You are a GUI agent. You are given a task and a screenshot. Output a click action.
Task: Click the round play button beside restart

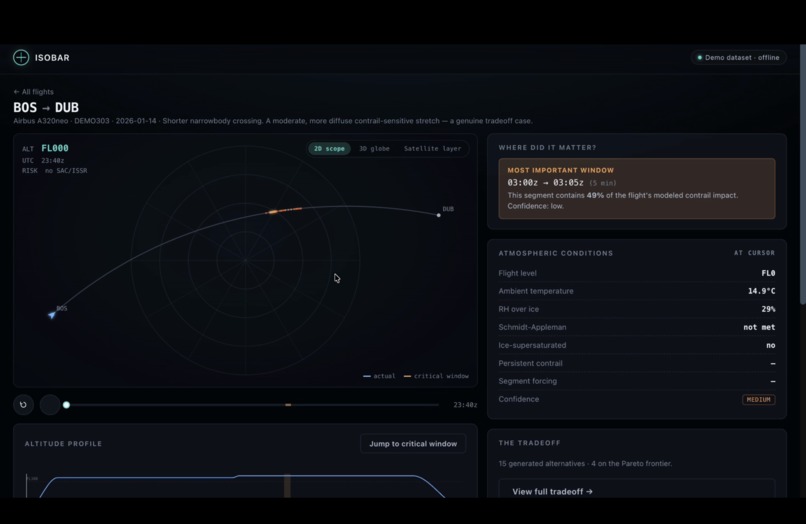(50, 405)
